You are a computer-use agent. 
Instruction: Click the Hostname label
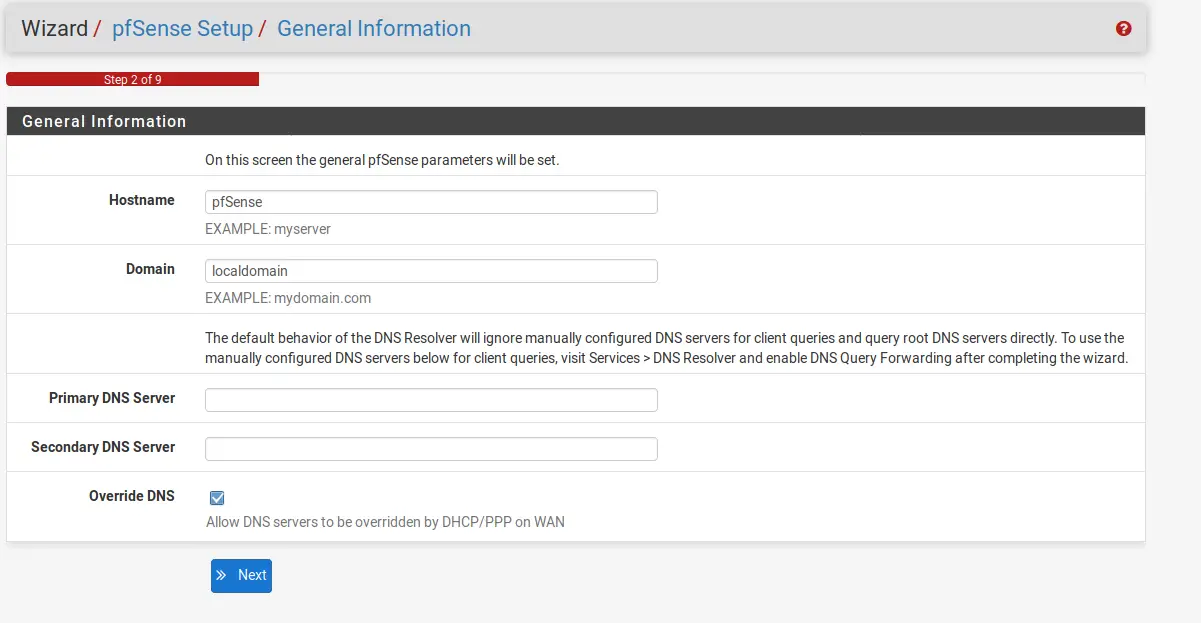(x=142, y=200)
